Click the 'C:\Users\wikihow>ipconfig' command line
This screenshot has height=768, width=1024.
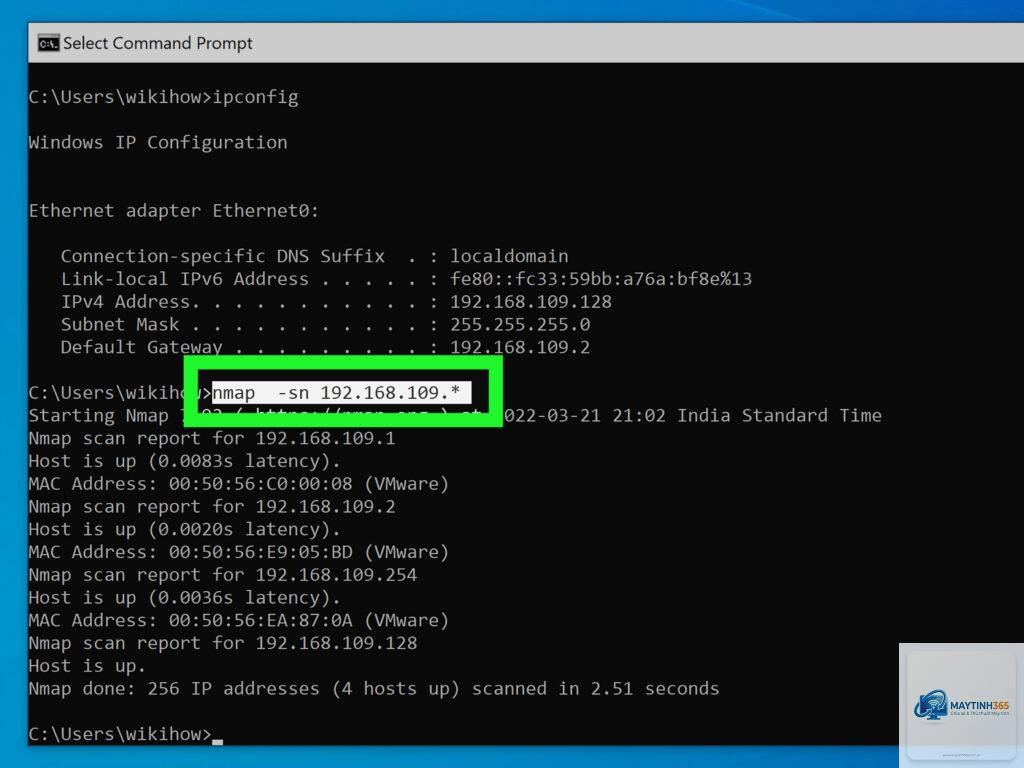tap(163, 97)
